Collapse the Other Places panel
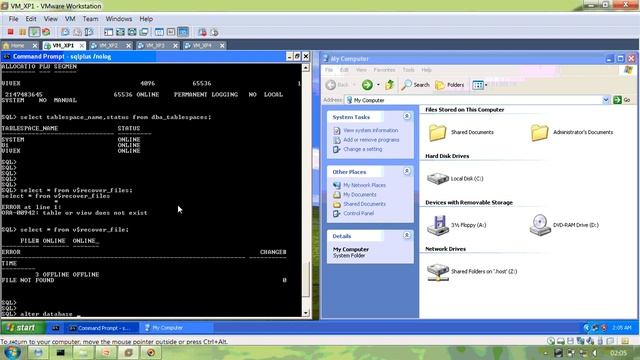Image resolution: width=640 pixels, height=360 pixels. (407, 171)
